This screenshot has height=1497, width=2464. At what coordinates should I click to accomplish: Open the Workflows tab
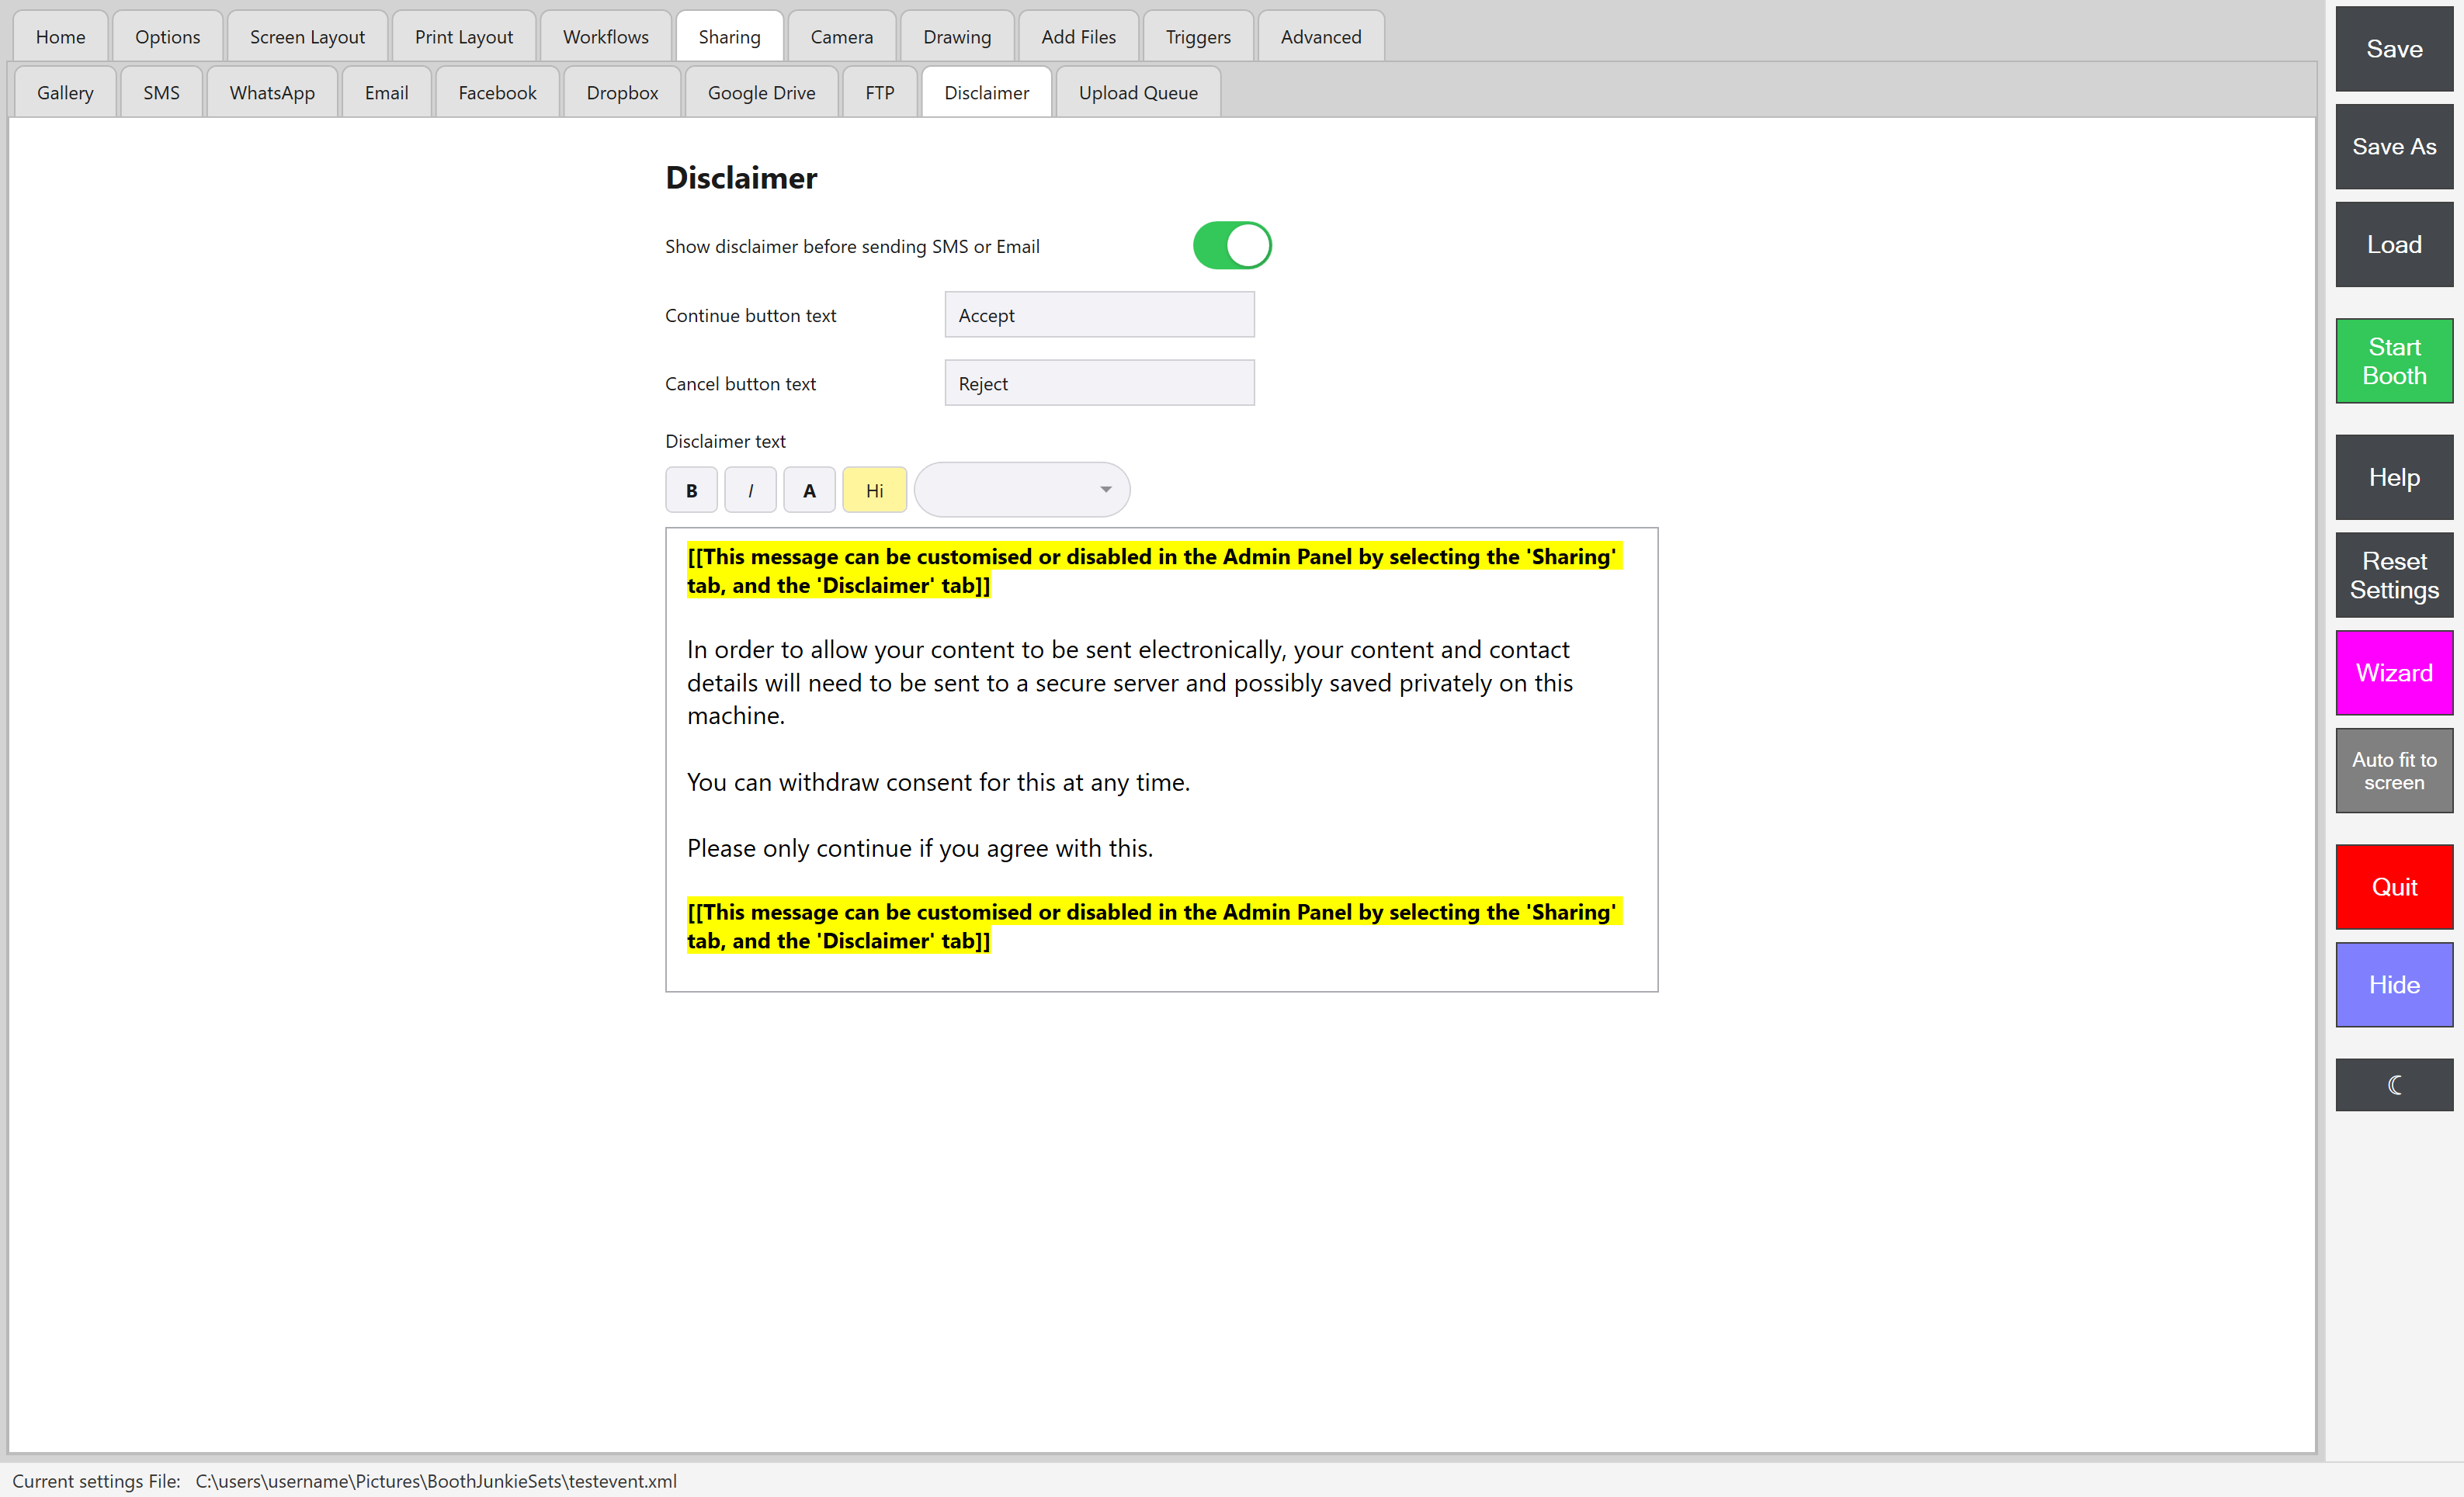[x=606, y=37]
